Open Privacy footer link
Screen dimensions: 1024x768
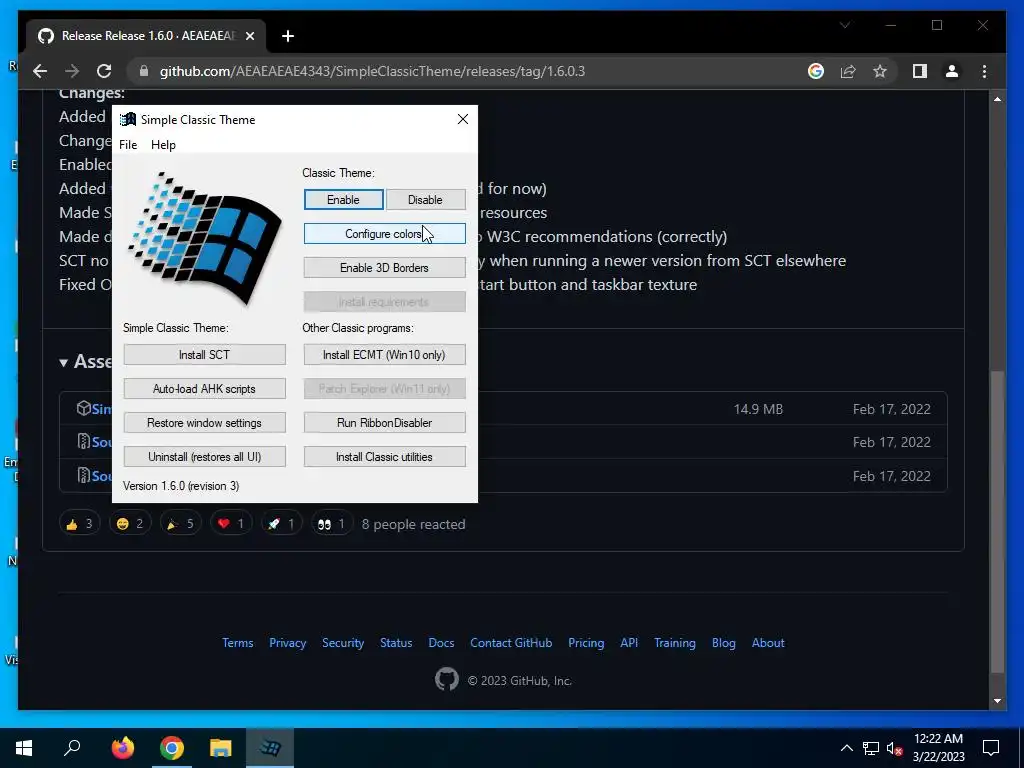(x=287, y=643)
